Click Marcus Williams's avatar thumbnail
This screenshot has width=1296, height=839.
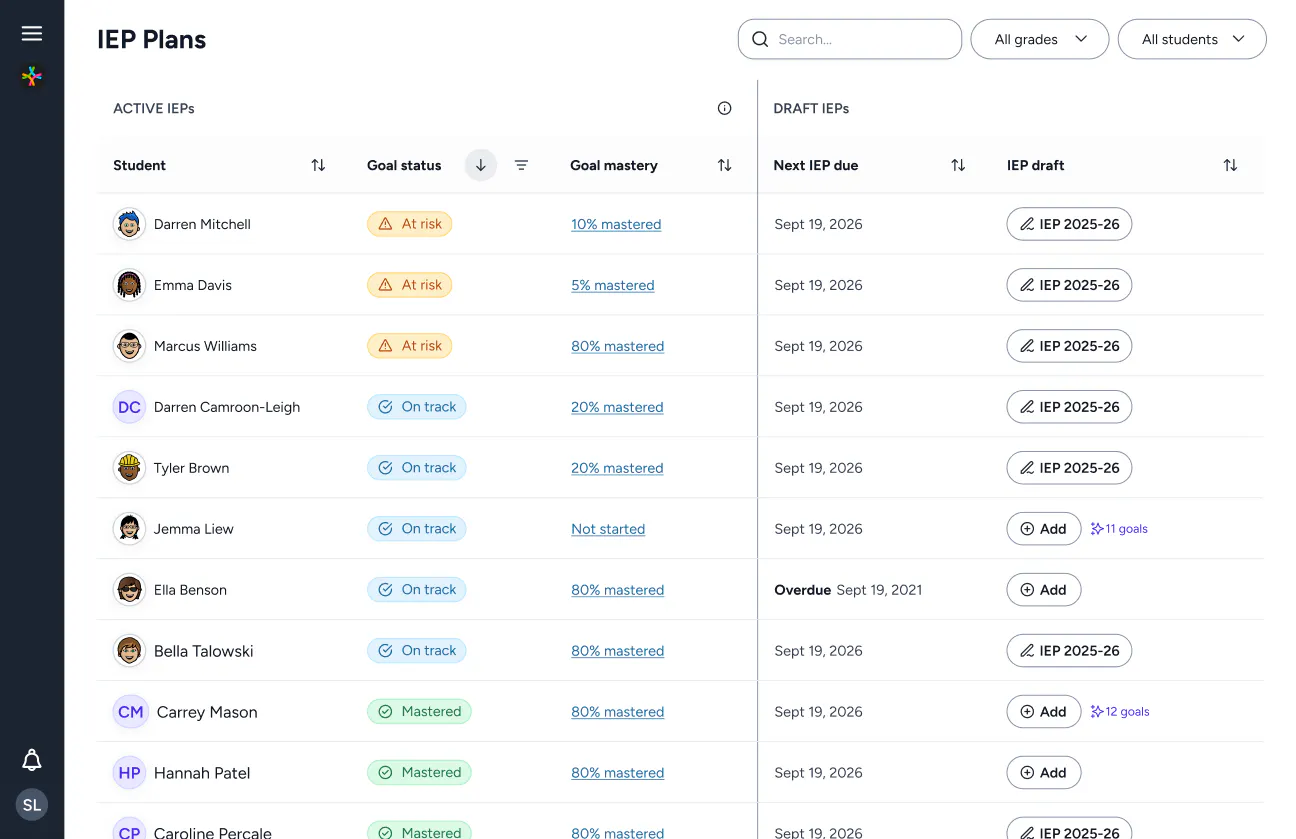[129, 347]
